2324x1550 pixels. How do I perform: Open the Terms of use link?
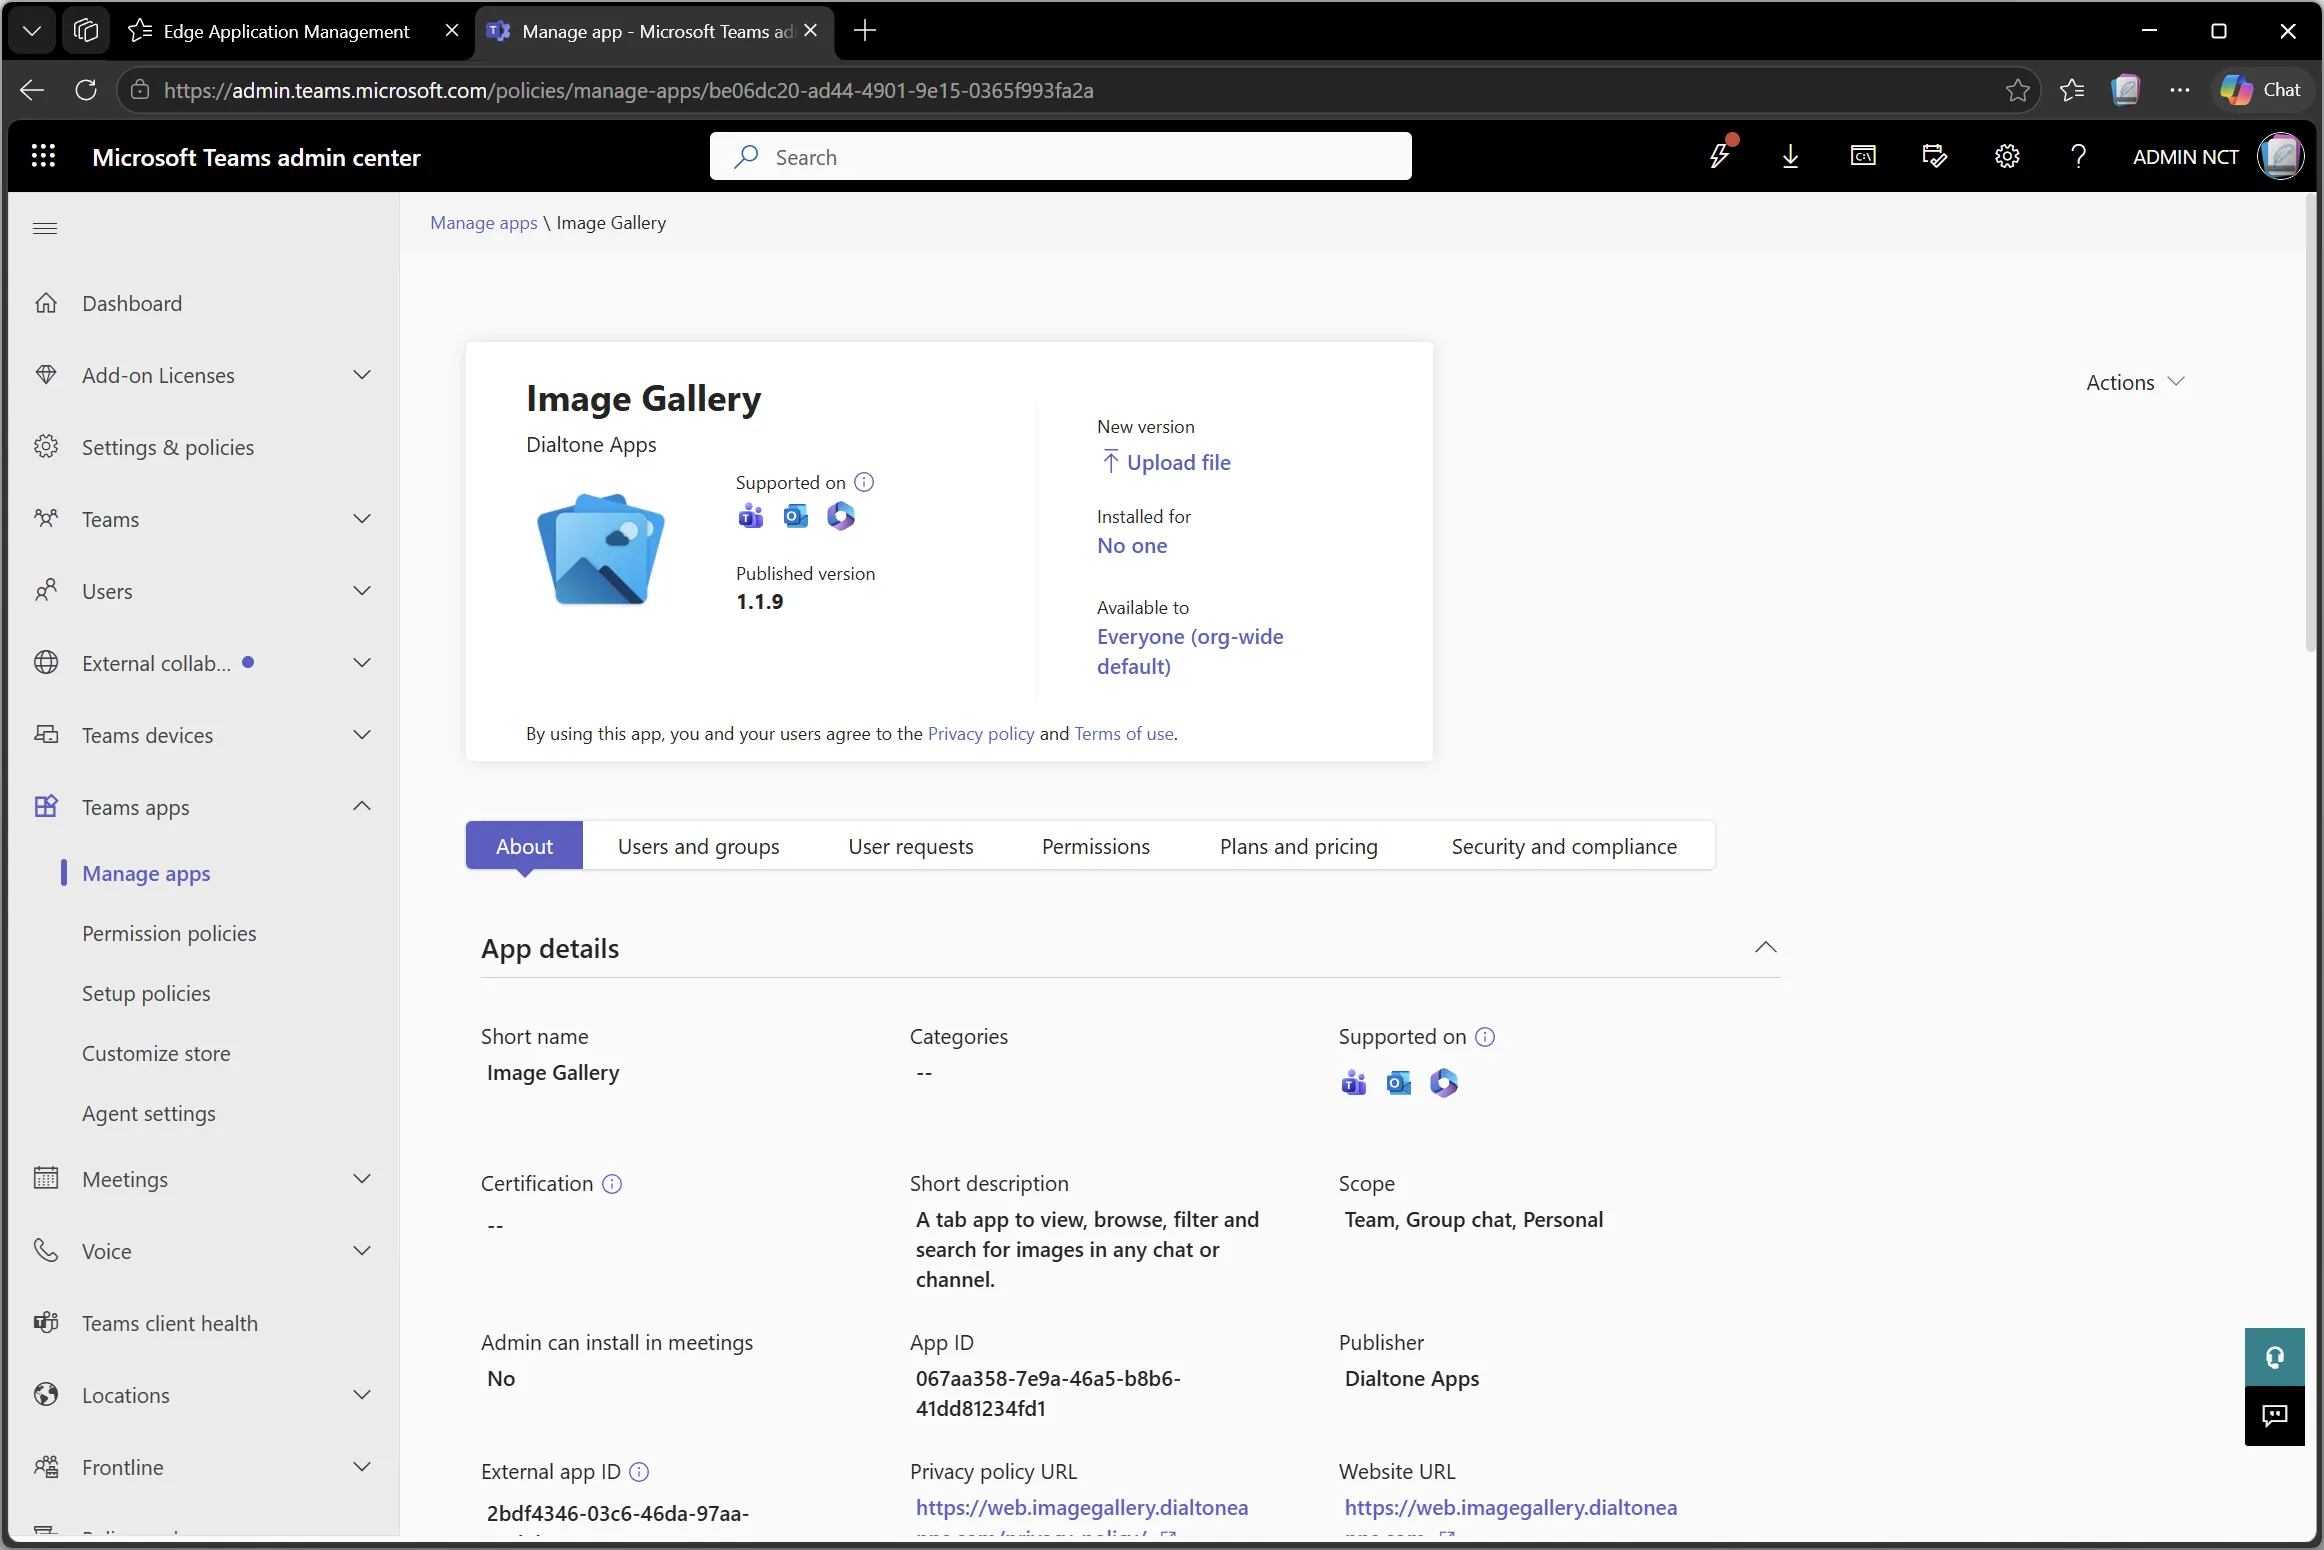point(1124,734)
